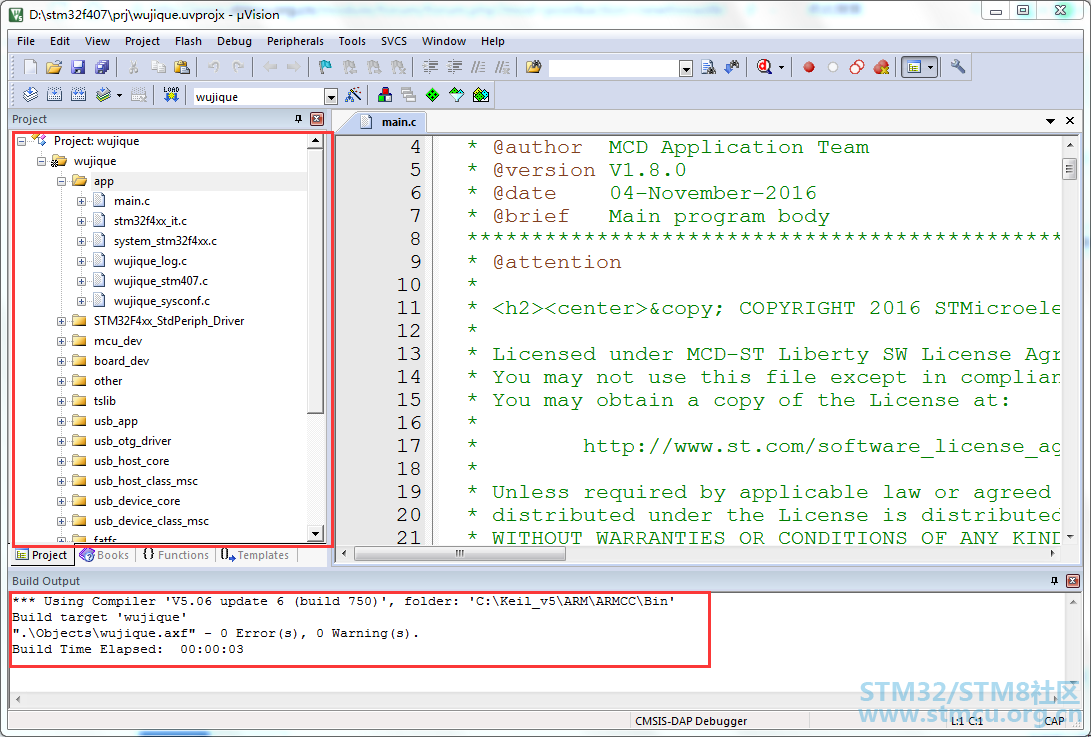This screenshot has width=1091, height=737.
Task: Open the SVCS menu
Action: (394, 41)
